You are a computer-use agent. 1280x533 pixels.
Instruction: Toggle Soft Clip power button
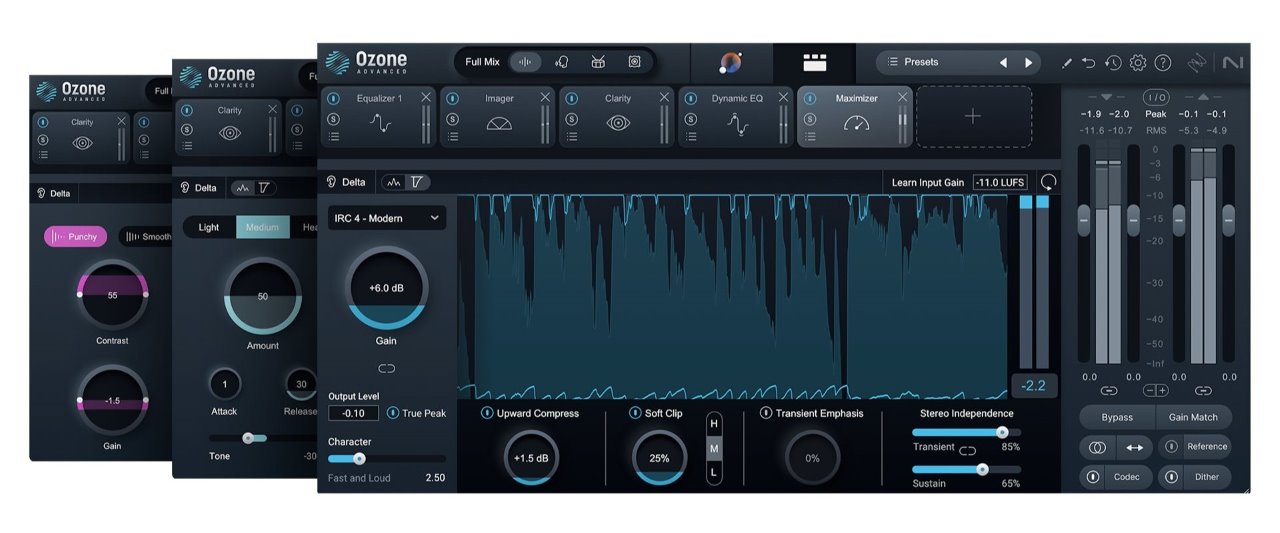(x=635, y=413)
